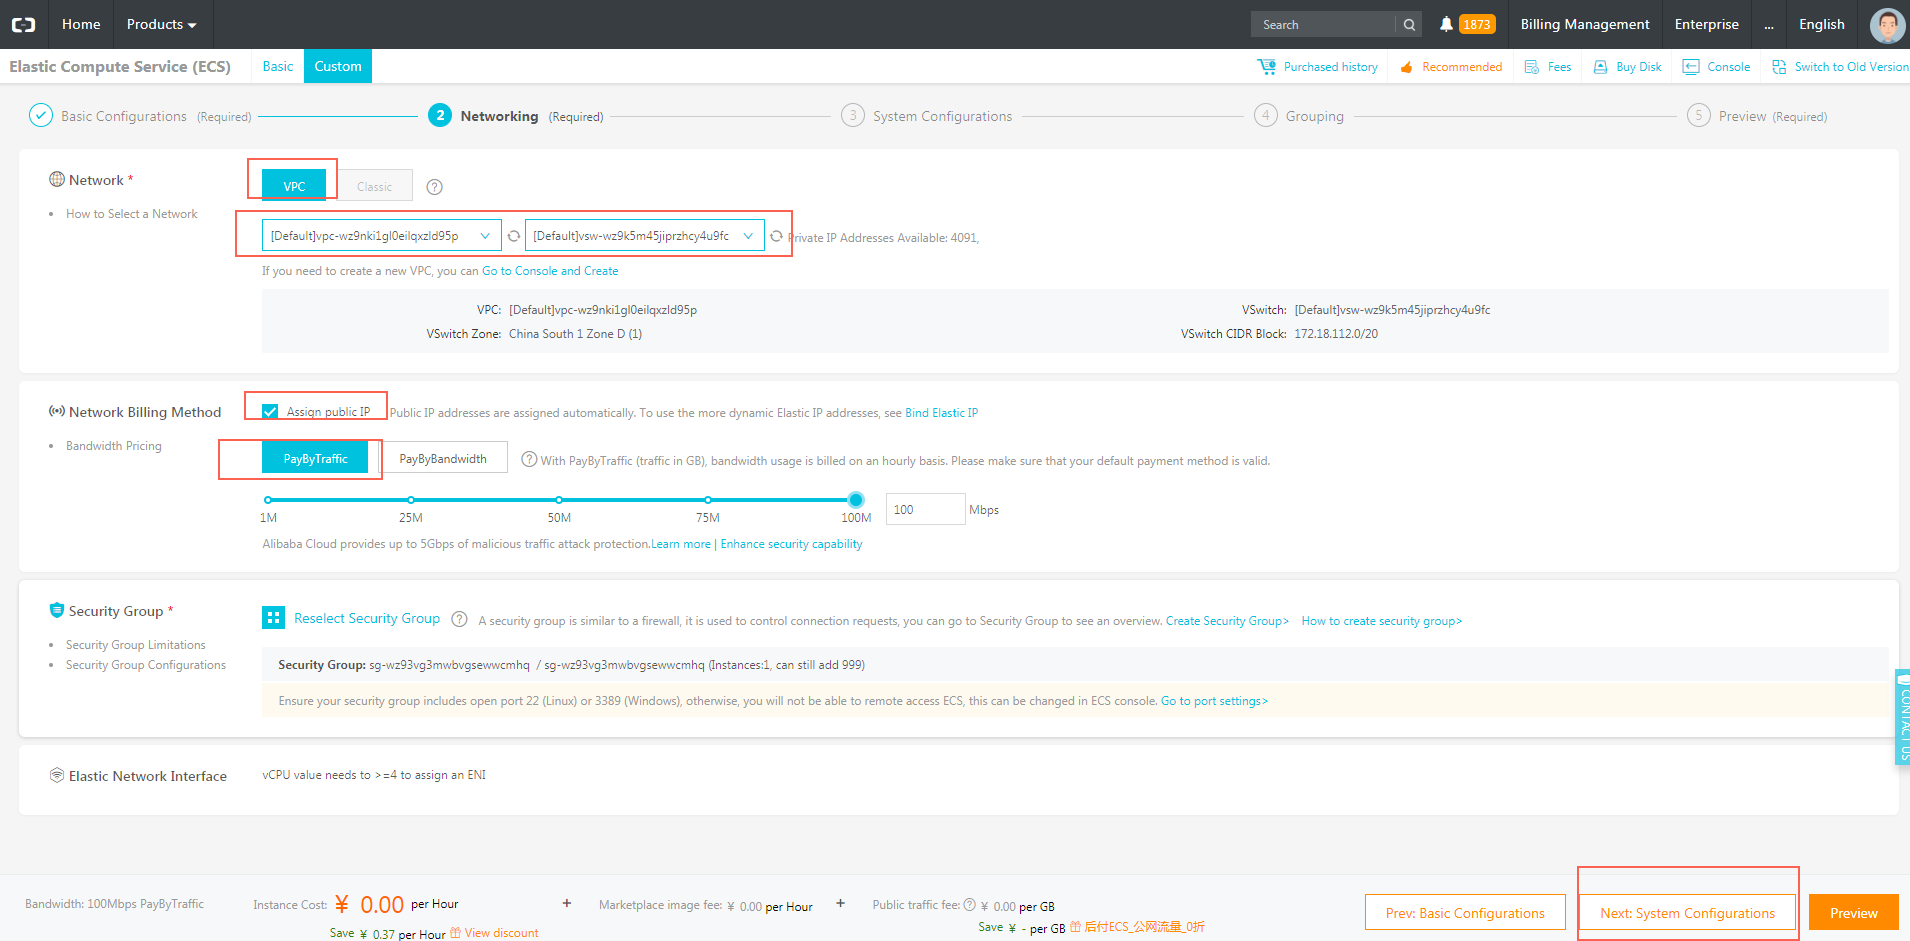The width and height of the screenshot is (1910, 941).
Task: Click Reselect Security Group link
Action: [x=367, y=618]
